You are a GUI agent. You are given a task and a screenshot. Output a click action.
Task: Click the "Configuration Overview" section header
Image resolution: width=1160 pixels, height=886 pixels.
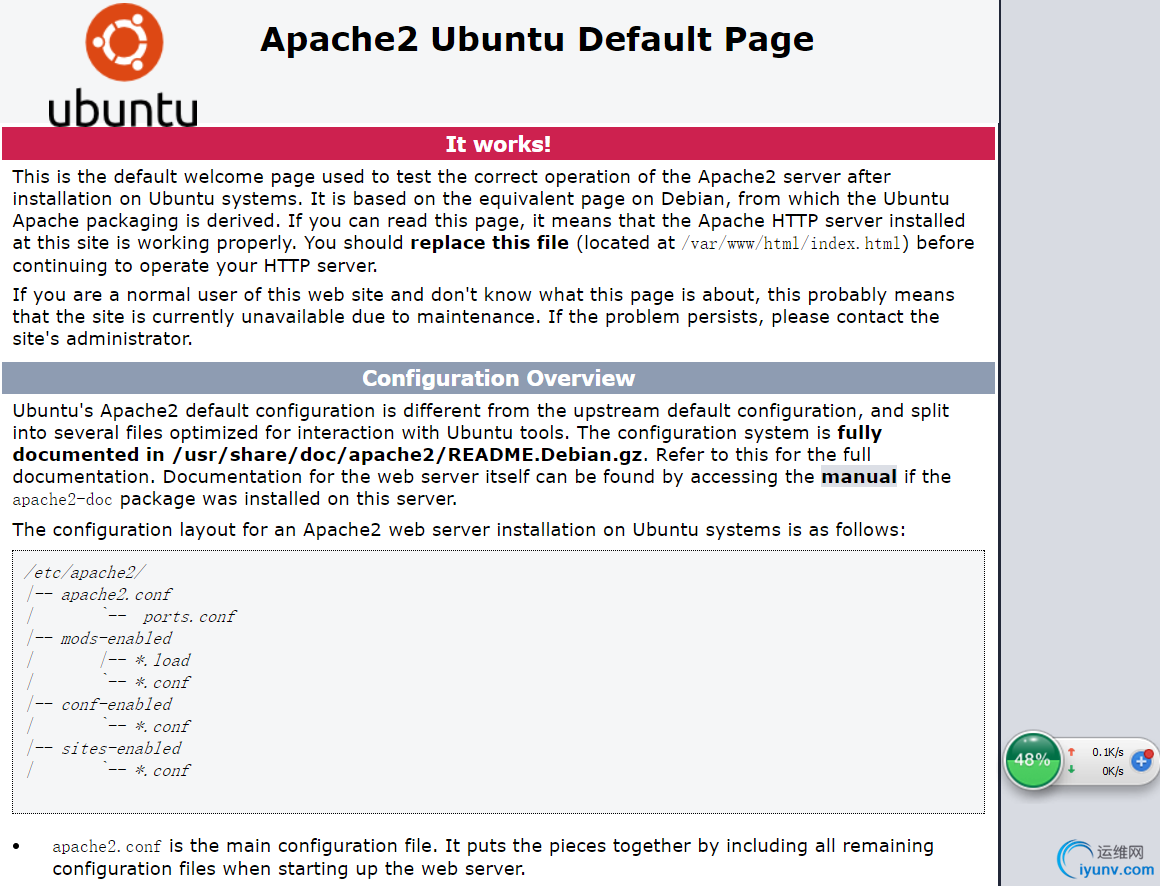[x=499, y=378]
